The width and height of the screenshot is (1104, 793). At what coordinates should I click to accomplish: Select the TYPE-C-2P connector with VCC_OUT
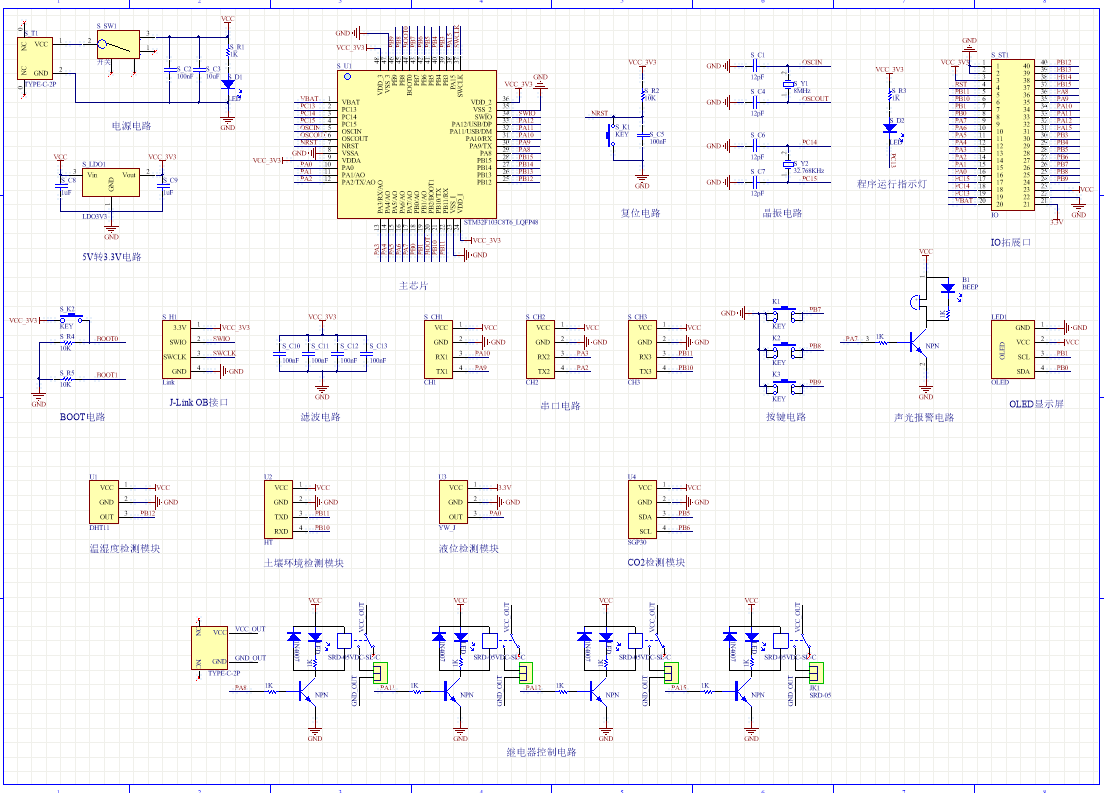(x=209, y=647)
